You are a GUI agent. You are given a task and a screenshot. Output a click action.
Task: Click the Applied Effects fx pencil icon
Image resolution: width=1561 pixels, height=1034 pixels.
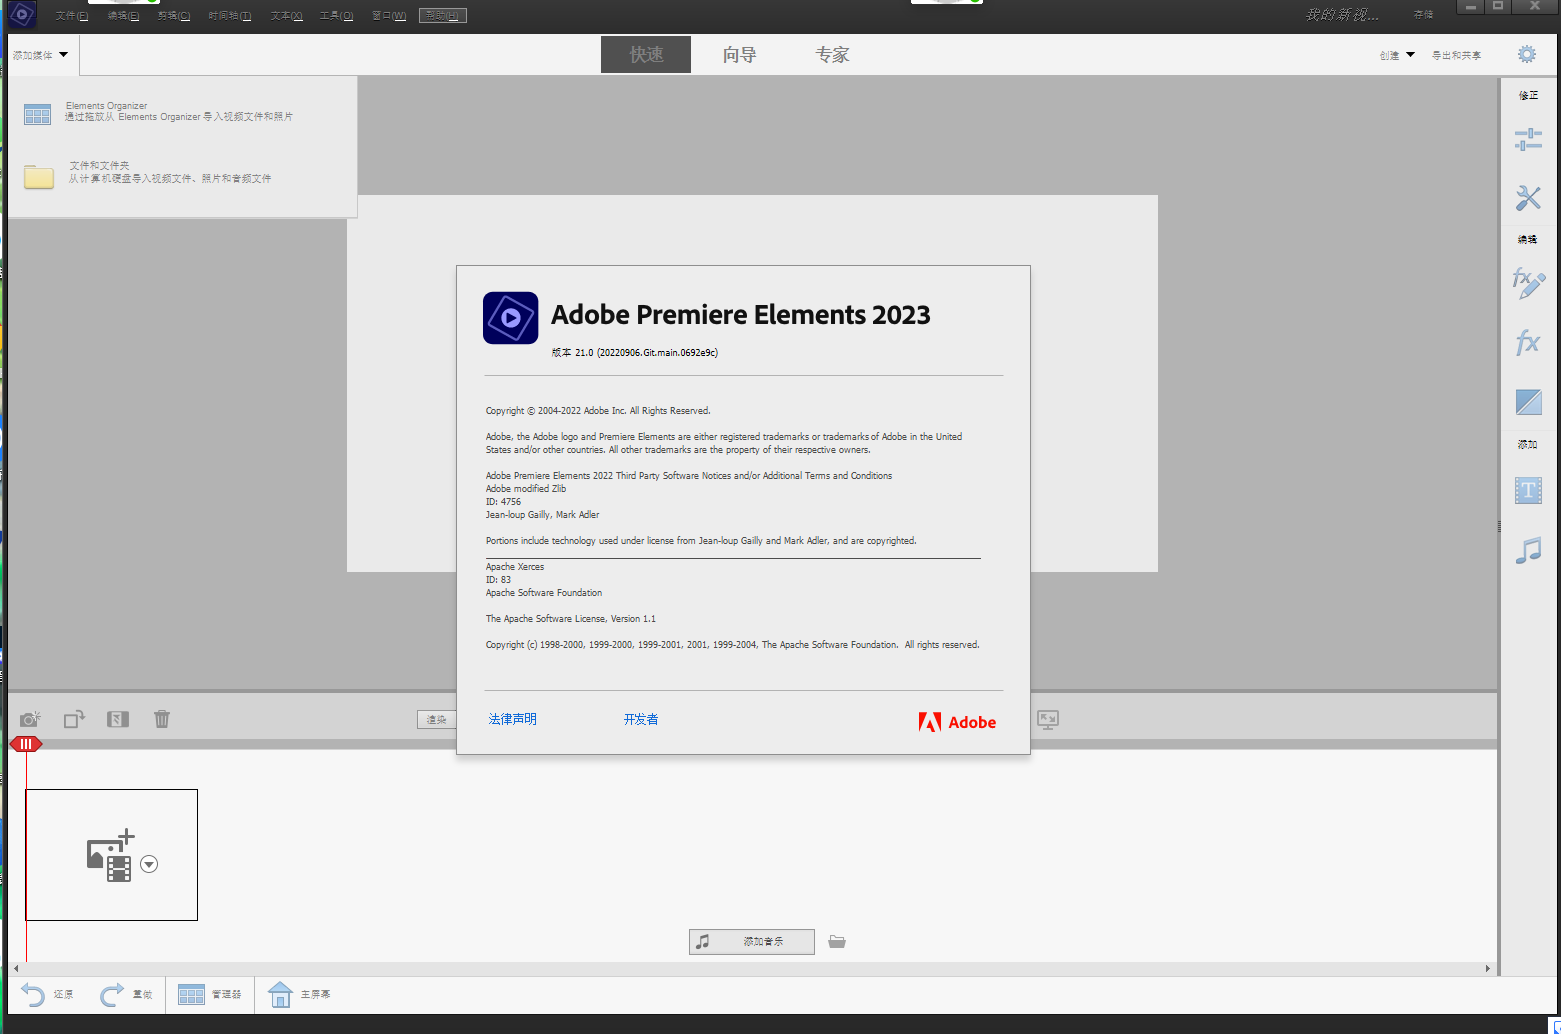tap(1527, 283)
